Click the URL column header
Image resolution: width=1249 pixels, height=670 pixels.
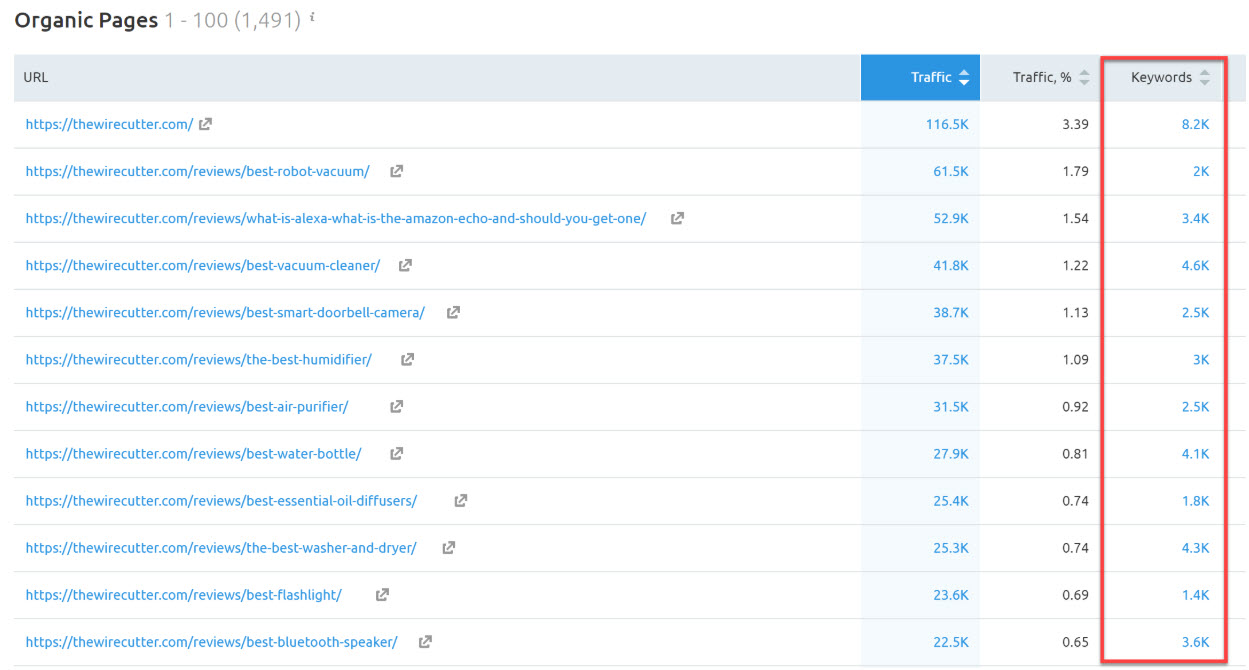point(36,78)
